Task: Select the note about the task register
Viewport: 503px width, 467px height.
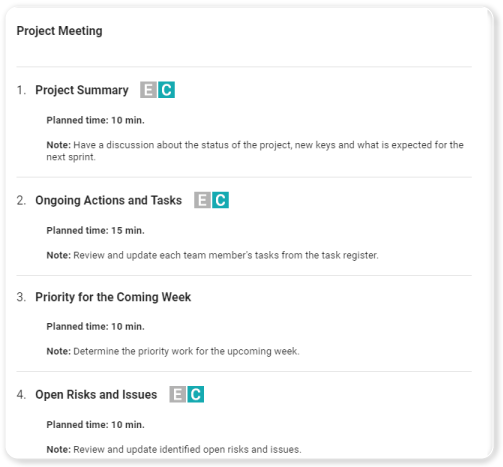Action: point(212,255)
